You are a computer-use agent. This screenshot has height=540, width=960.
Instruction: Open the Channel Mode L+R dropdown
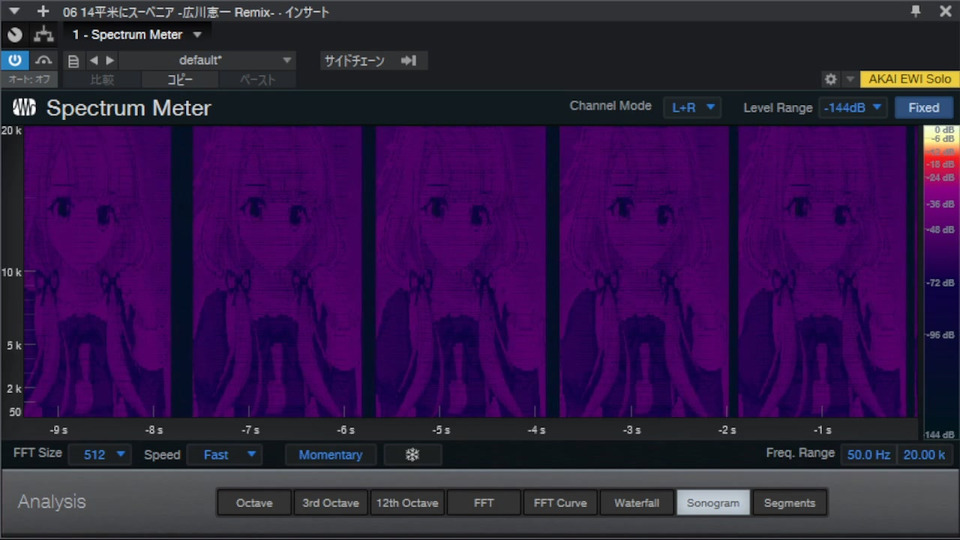pos(692,108)
